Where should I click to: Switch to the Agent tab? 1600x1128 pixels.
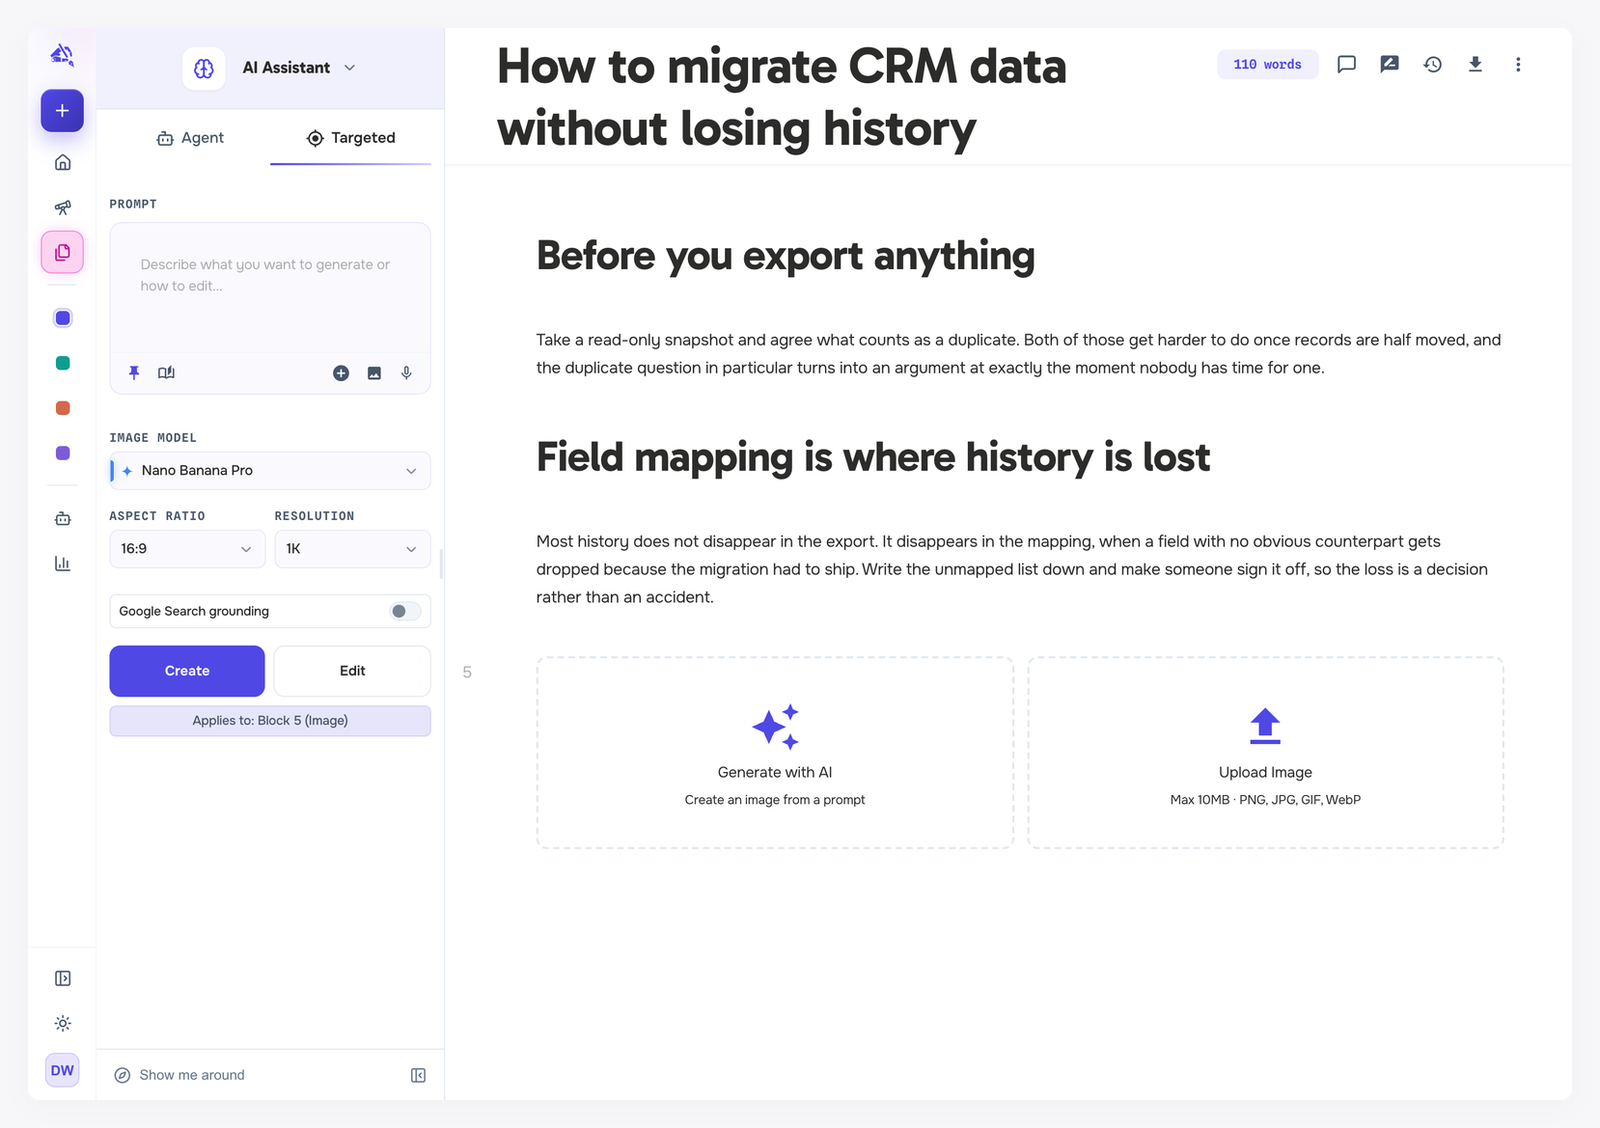190,138
